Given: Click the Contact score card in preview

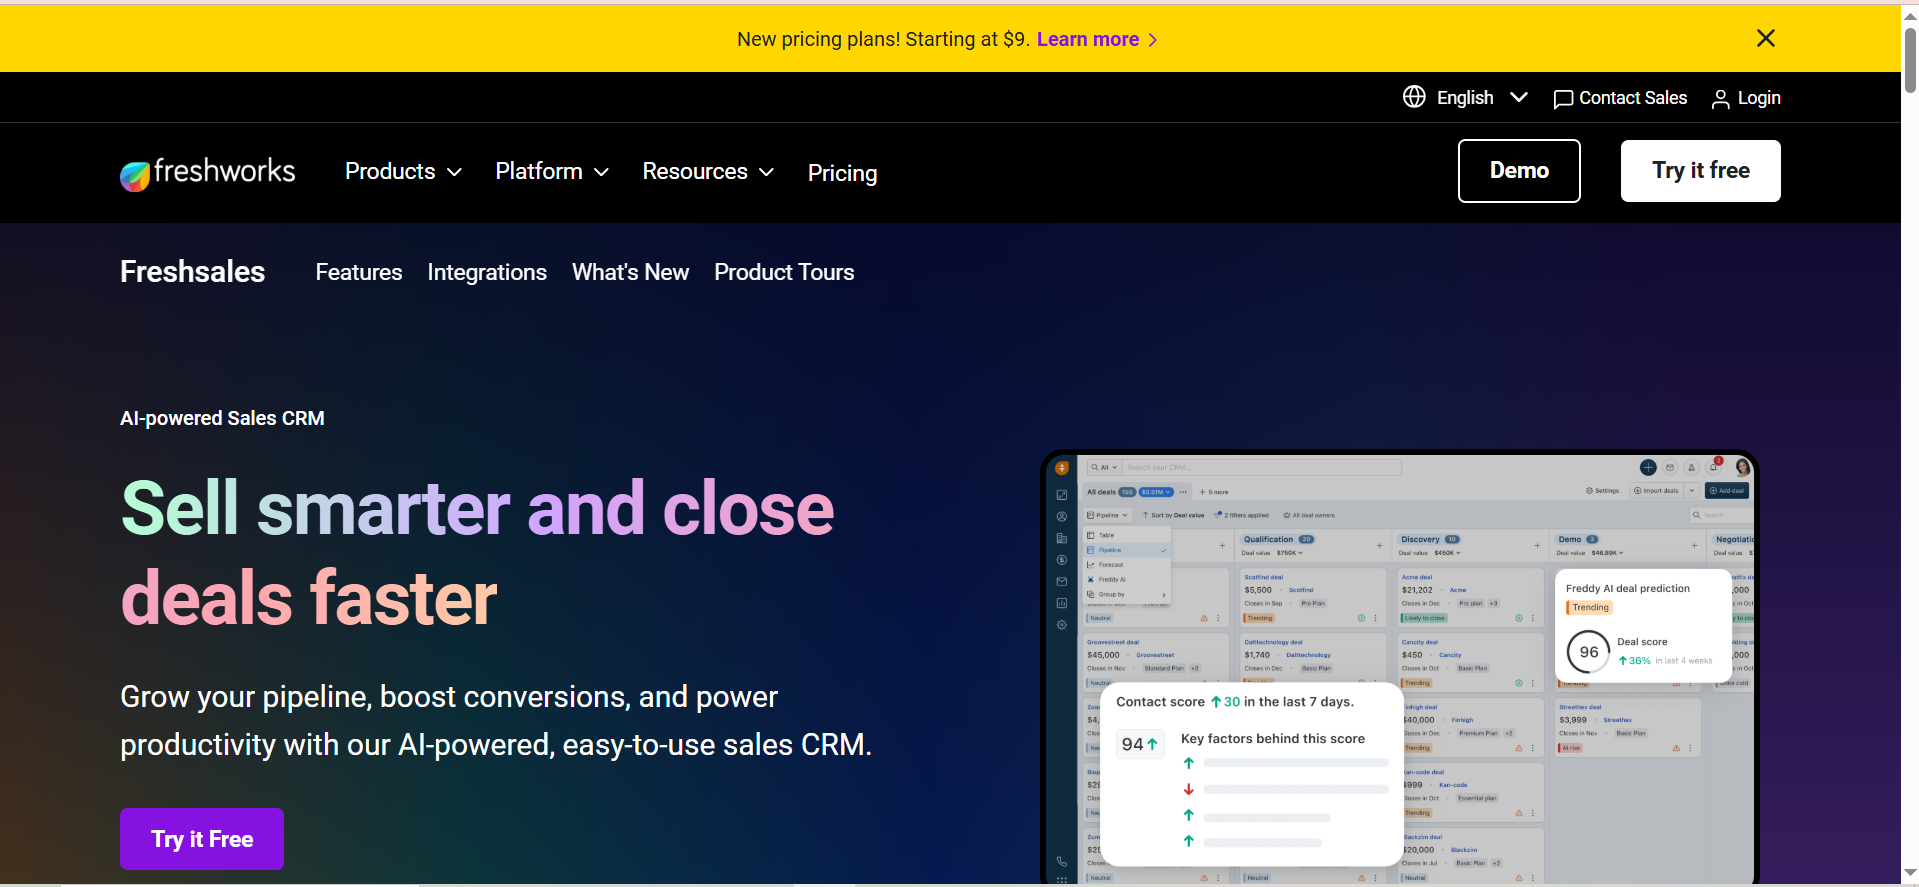Looking at the screenshot, I should [x=1252, y=774].
